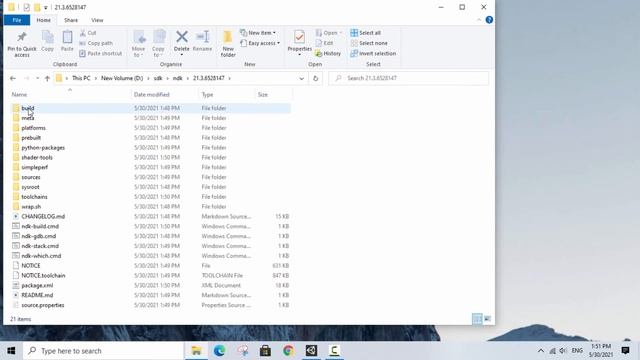This screenshot has height=360, width=640.
Task: Select the prebuilt folder
Action: click(x=31, y=138)
